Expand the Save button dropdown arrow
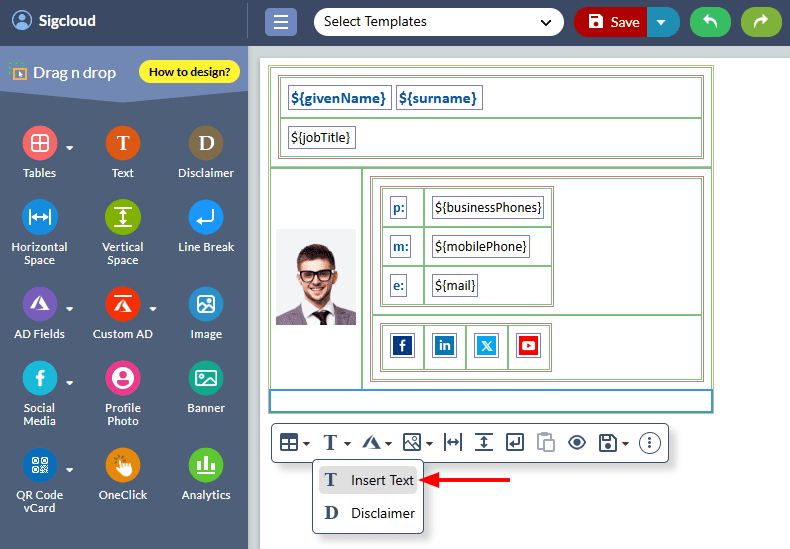The width and height of the screenshot is (790, 549). 662,22
